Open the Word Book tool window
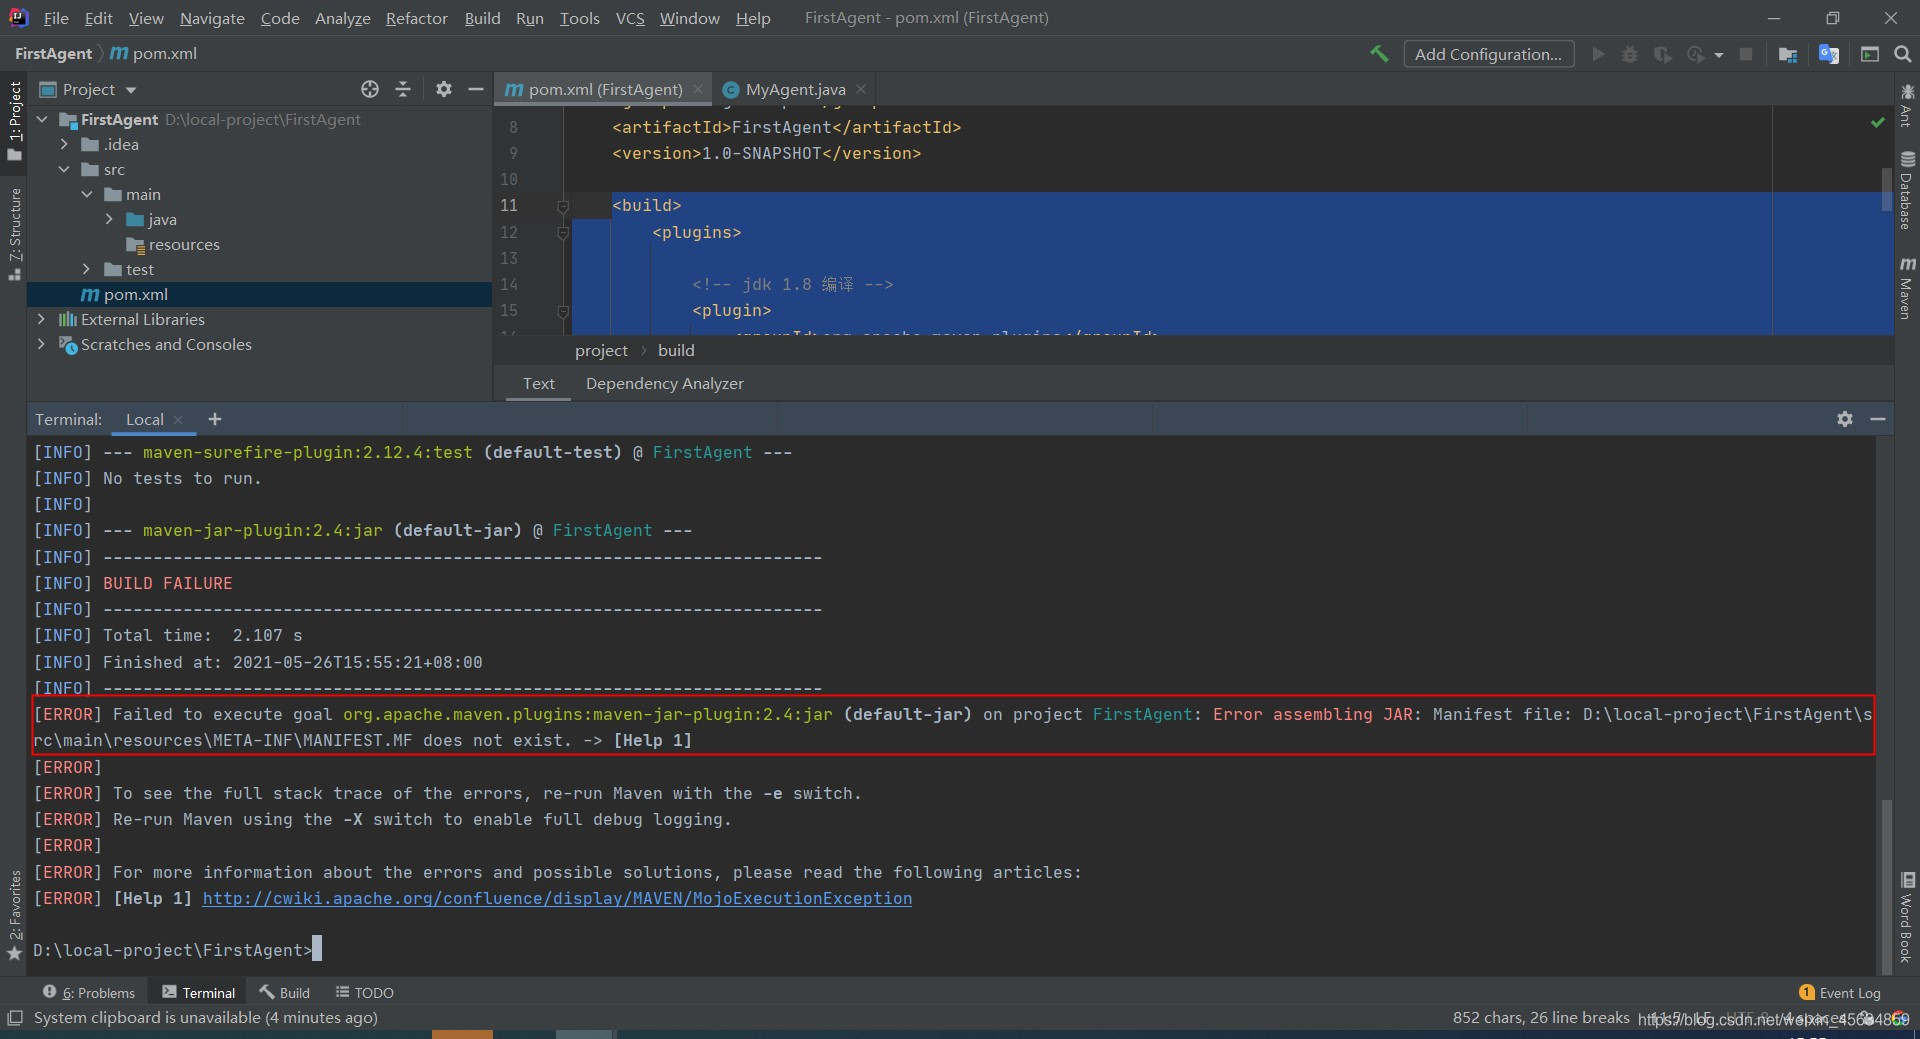 [1907, 918]
